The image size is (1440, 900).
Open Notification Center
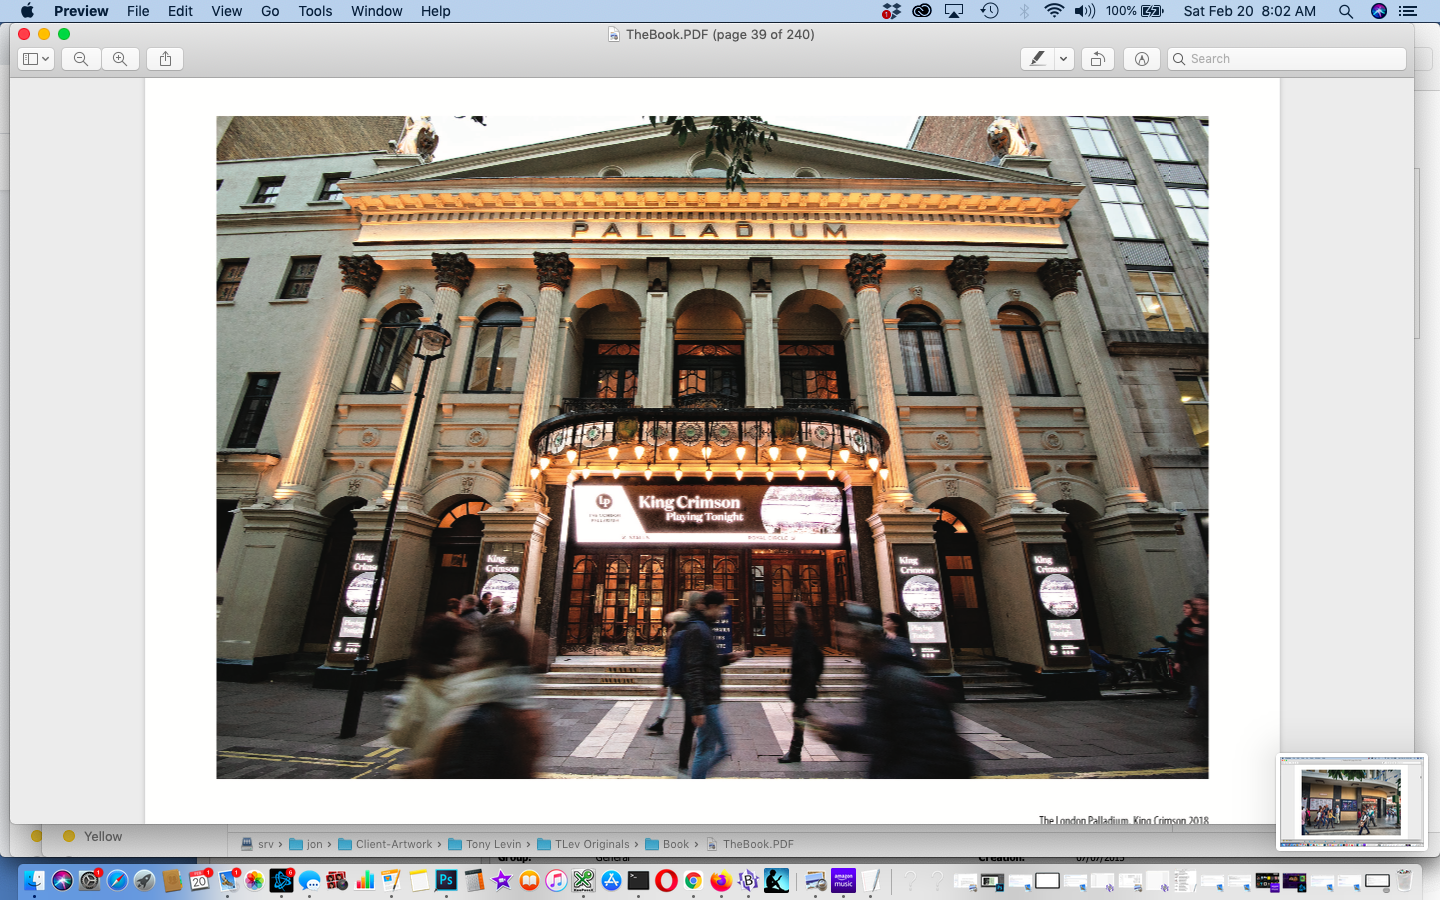pos(1409,11)
